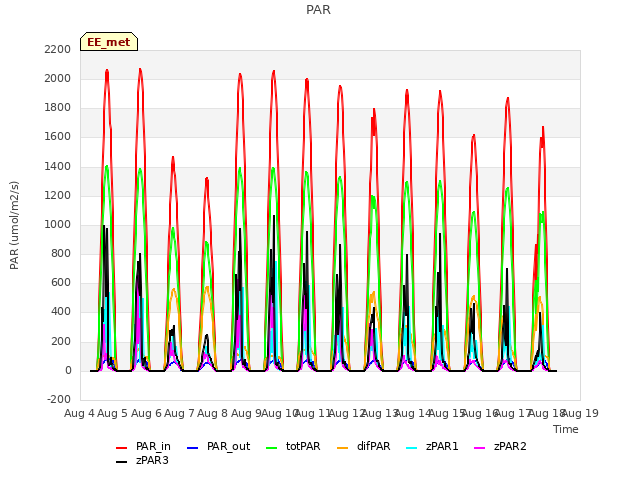Toggle the totPAR legend entry
The height and width of the screenshot is (480, 640).
tap(293, 447)
